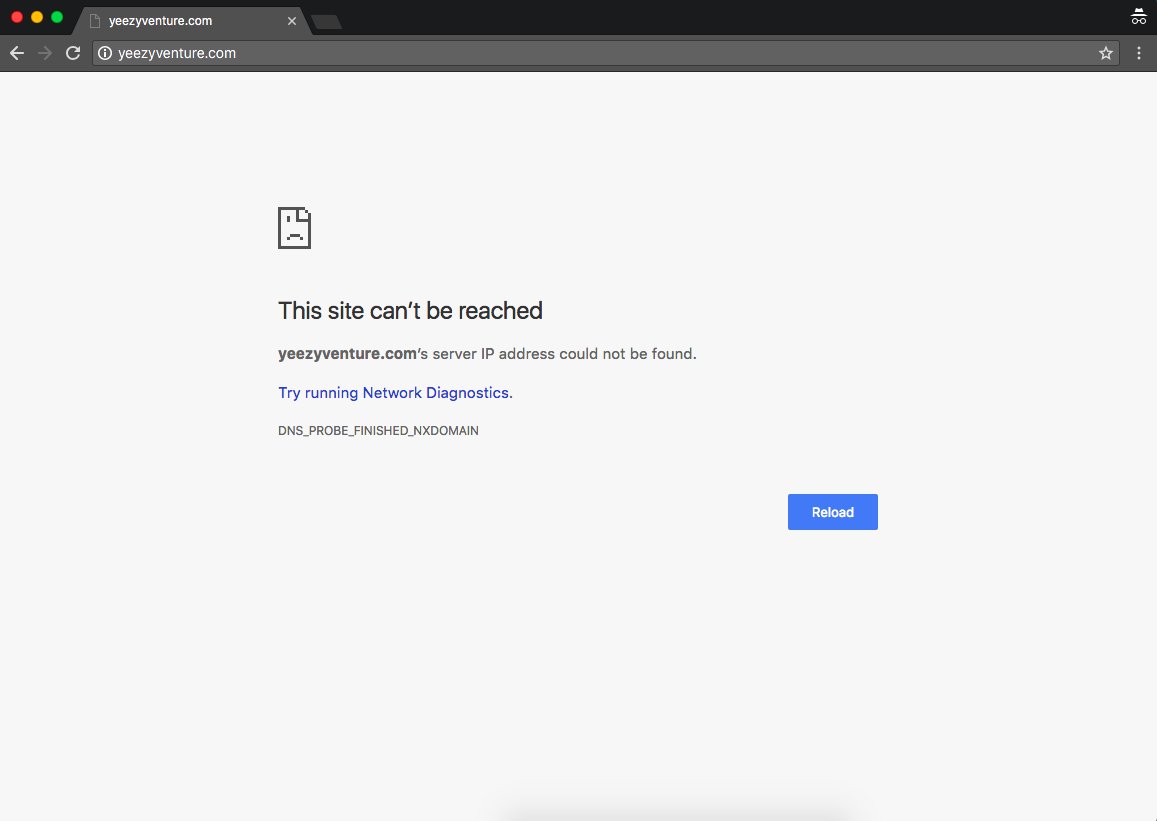1157x821 pixels.
Task: Click the bold yeezyventure.com text in the message
Action: [x=347, y=353]
